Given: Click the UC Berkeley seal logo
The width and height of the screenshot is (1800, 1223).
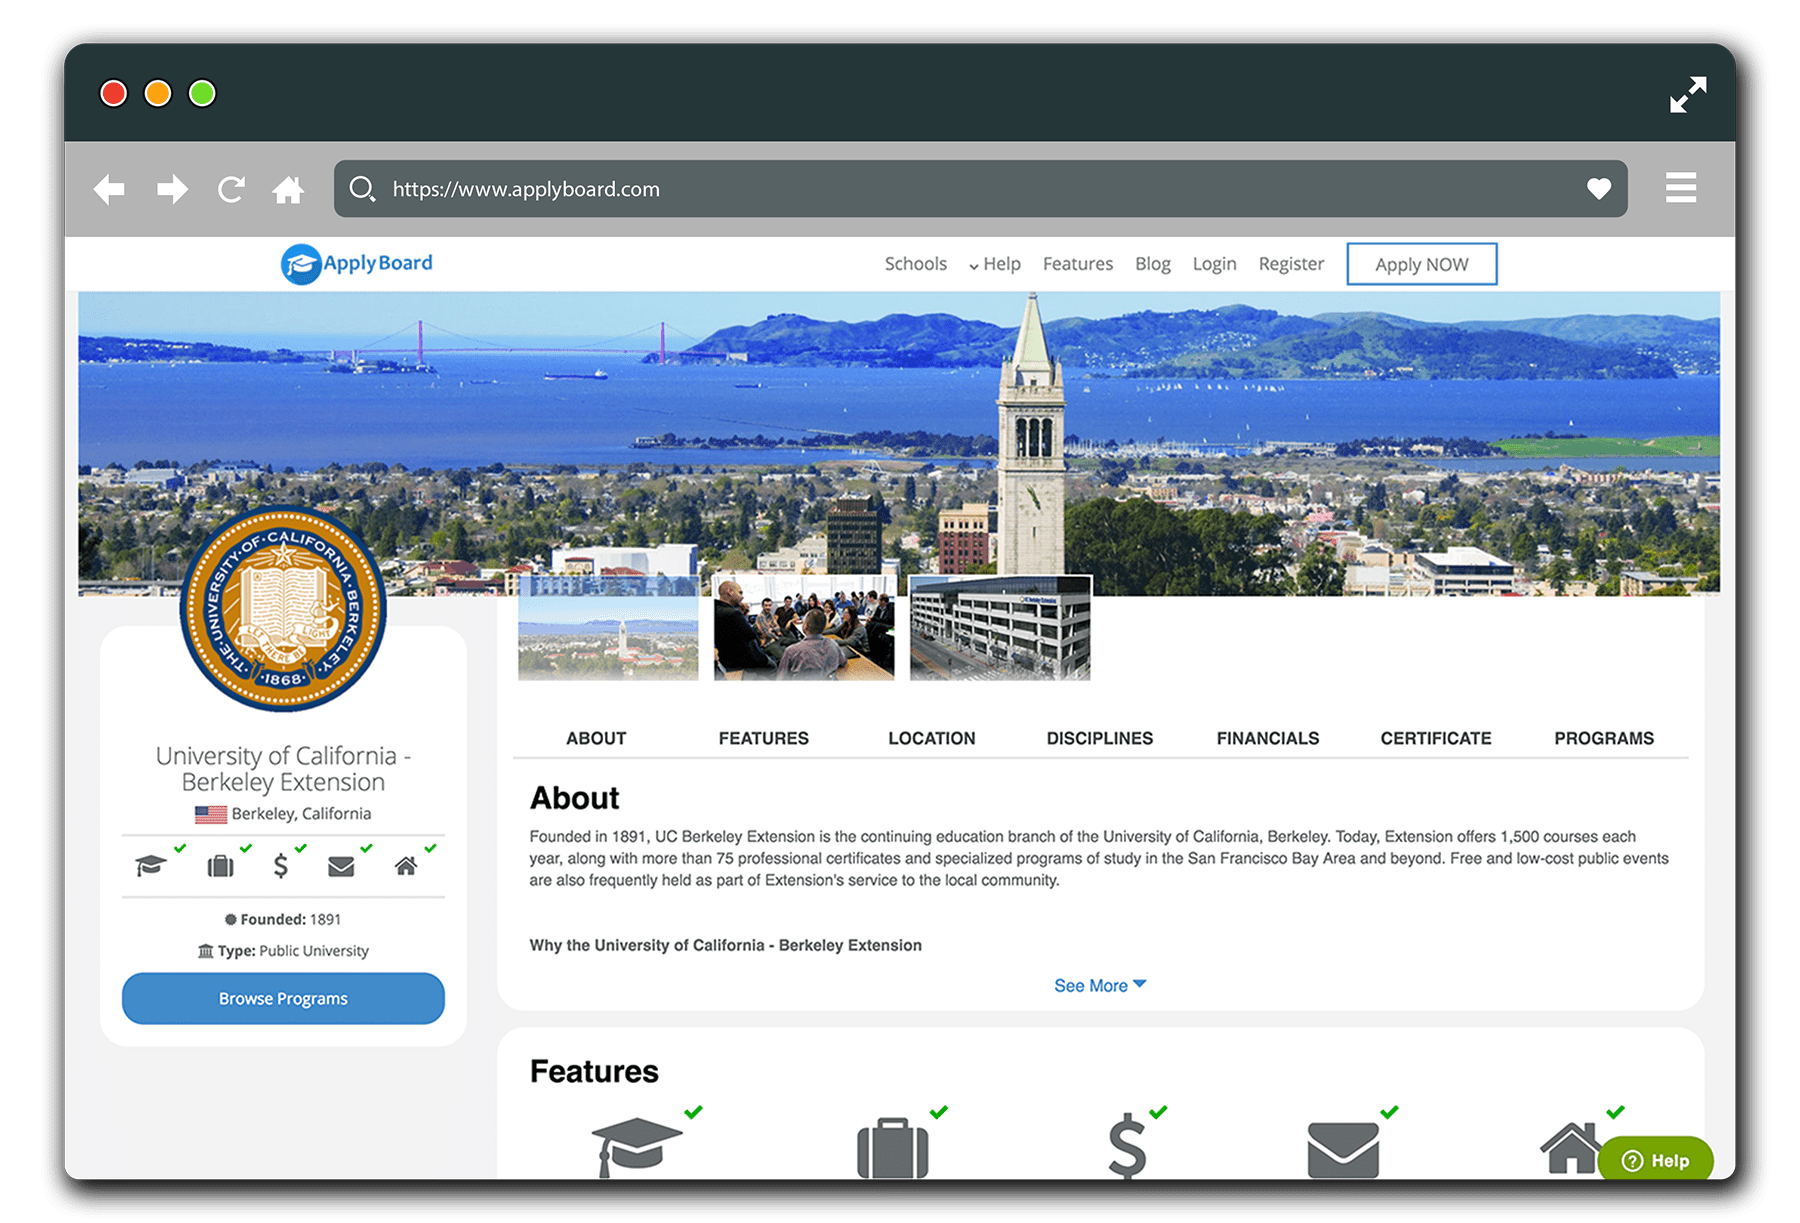Looking at the screenshot, I should pos(283,609).
